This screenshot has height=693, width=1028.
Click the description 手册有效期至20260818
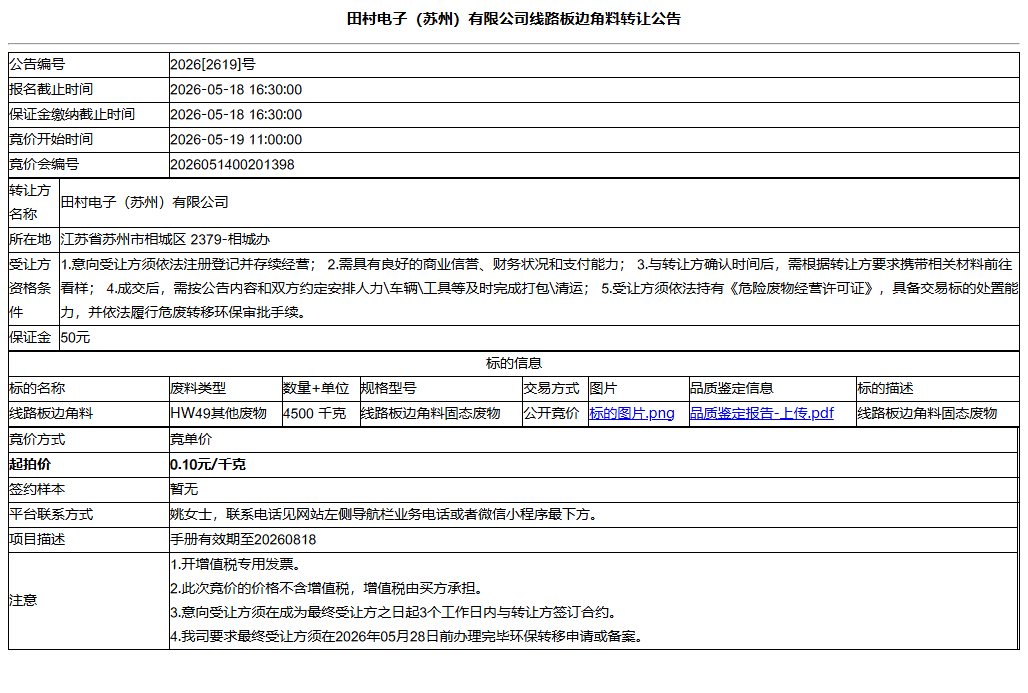tap(243, 540)
